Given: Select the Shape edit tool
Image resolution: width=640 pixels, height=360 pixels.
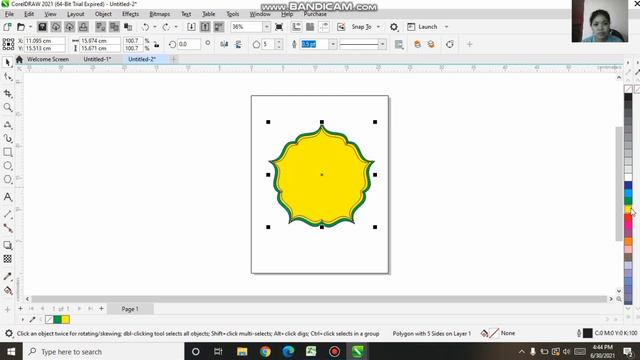Looking at the screenshot, I should point(7,77).
